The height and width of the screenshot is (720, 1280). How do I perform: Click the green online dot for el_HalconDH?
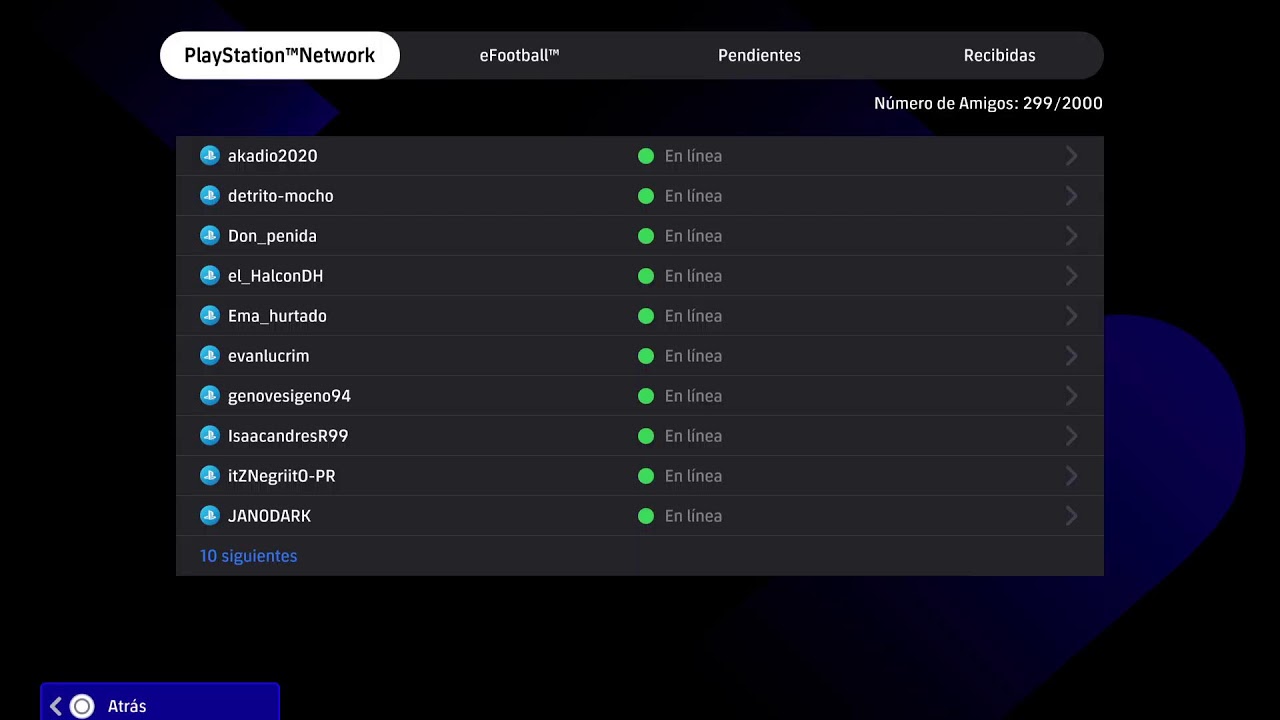(x=646, y=276)
